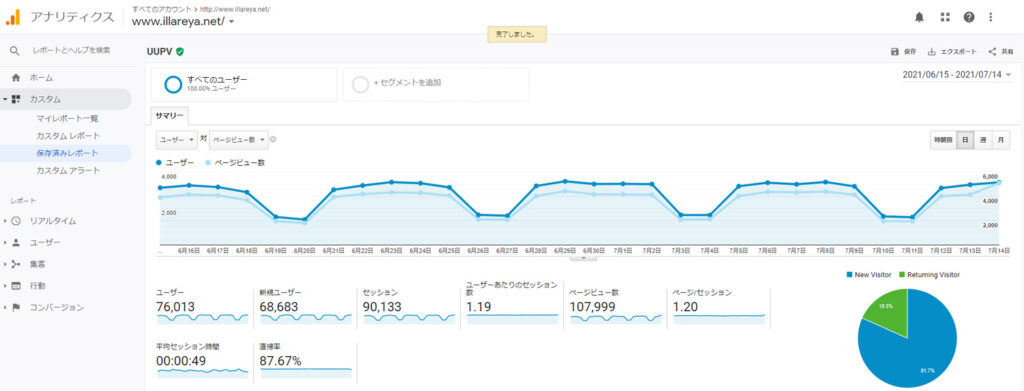Expand the コンバージョン report section
The height and width of the screenshot is (391, 1024).
point(5,307)
